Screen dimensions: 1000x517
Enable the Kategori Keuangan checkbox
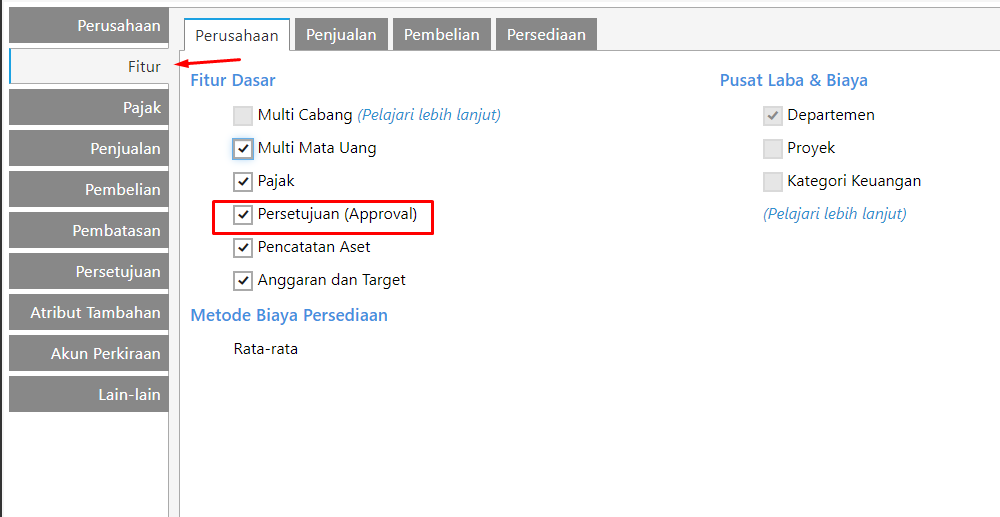tap(772, 182)
